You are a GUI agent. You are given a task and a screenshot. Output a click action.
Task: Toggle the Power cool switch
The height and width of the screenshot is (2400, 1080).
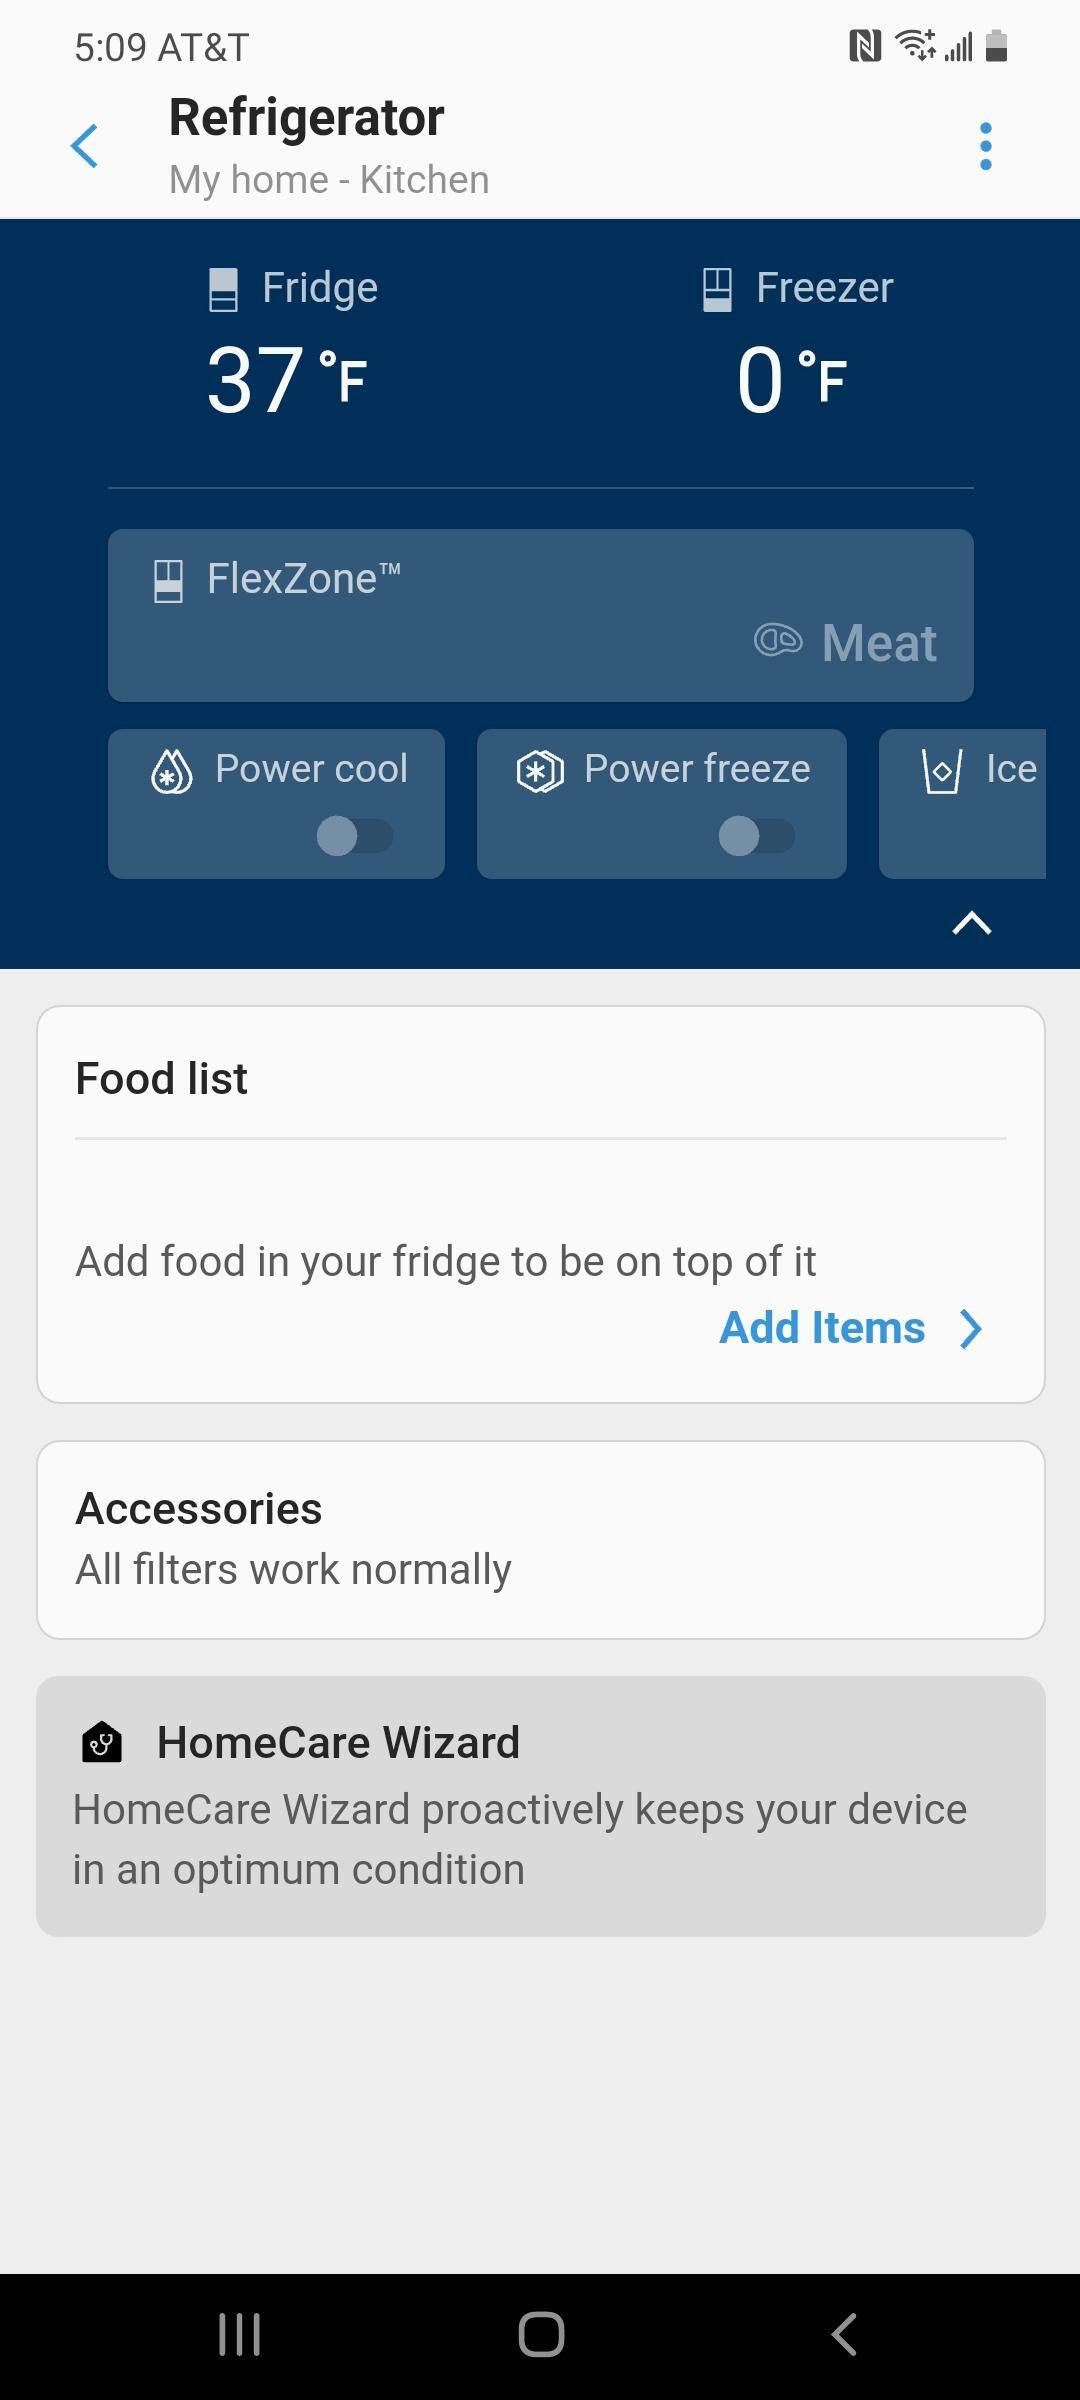pyautogui.click(x=354, y=835)
